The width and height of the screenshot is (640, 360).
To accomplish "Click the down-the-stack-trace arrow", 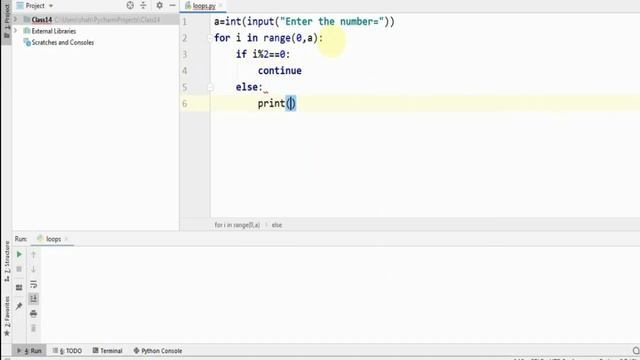I will [33, 269].
